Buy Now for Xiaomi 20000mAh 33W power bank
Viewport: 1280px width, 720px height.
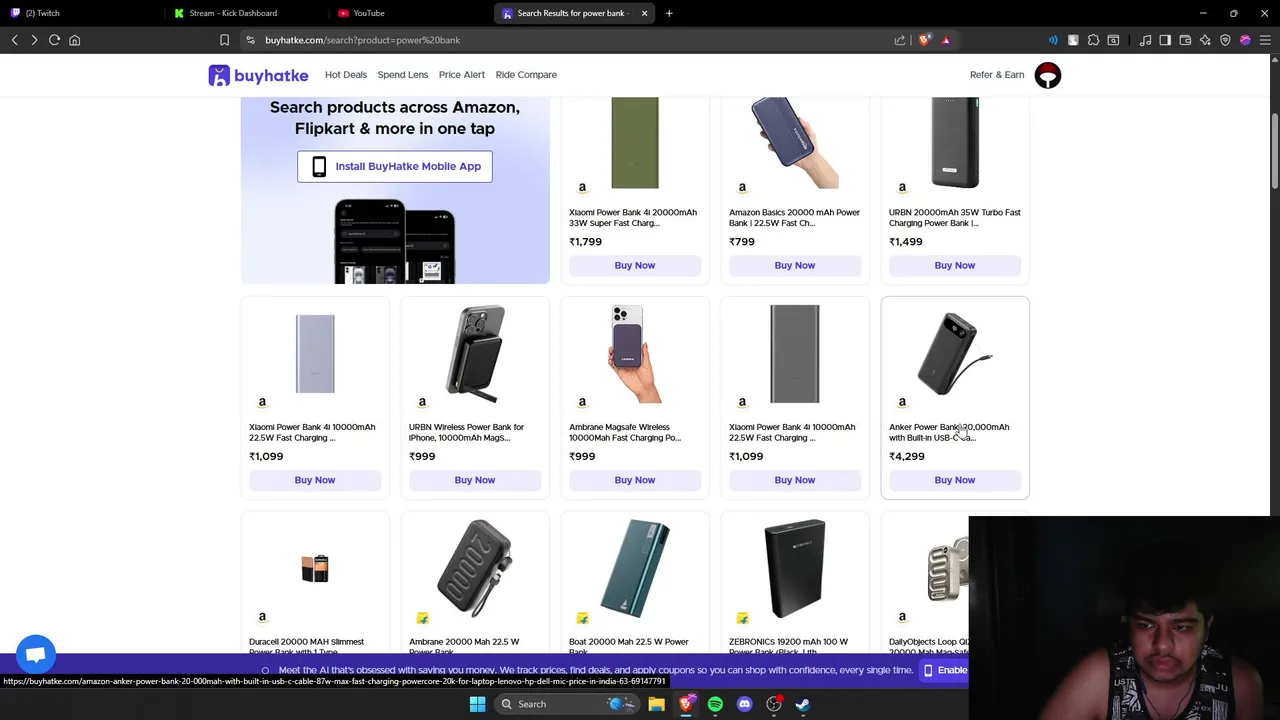coord(635,265)
